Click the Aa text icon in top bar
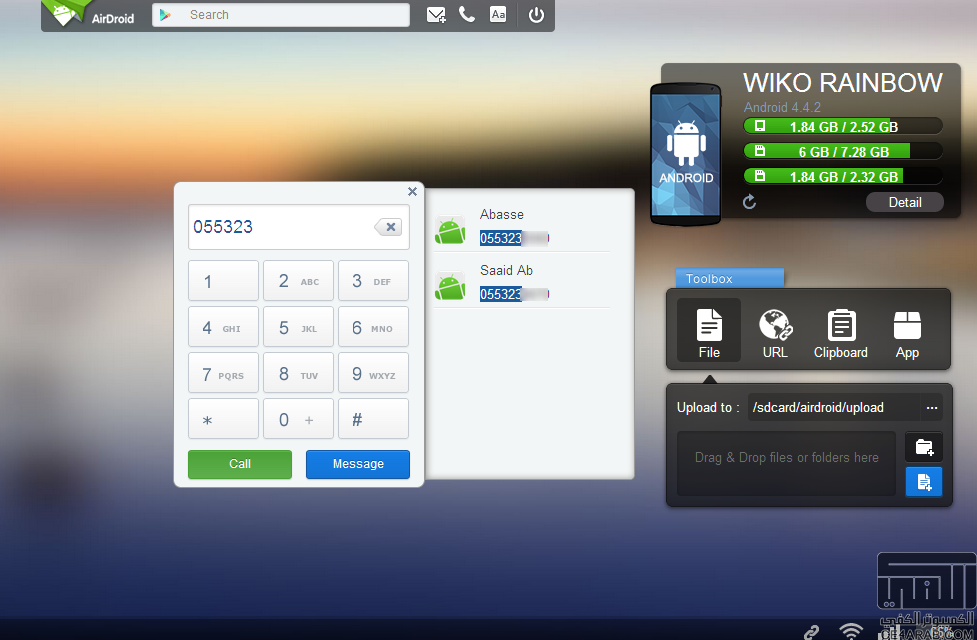Viewport: 977px width, 640px height. pos(498,14)
